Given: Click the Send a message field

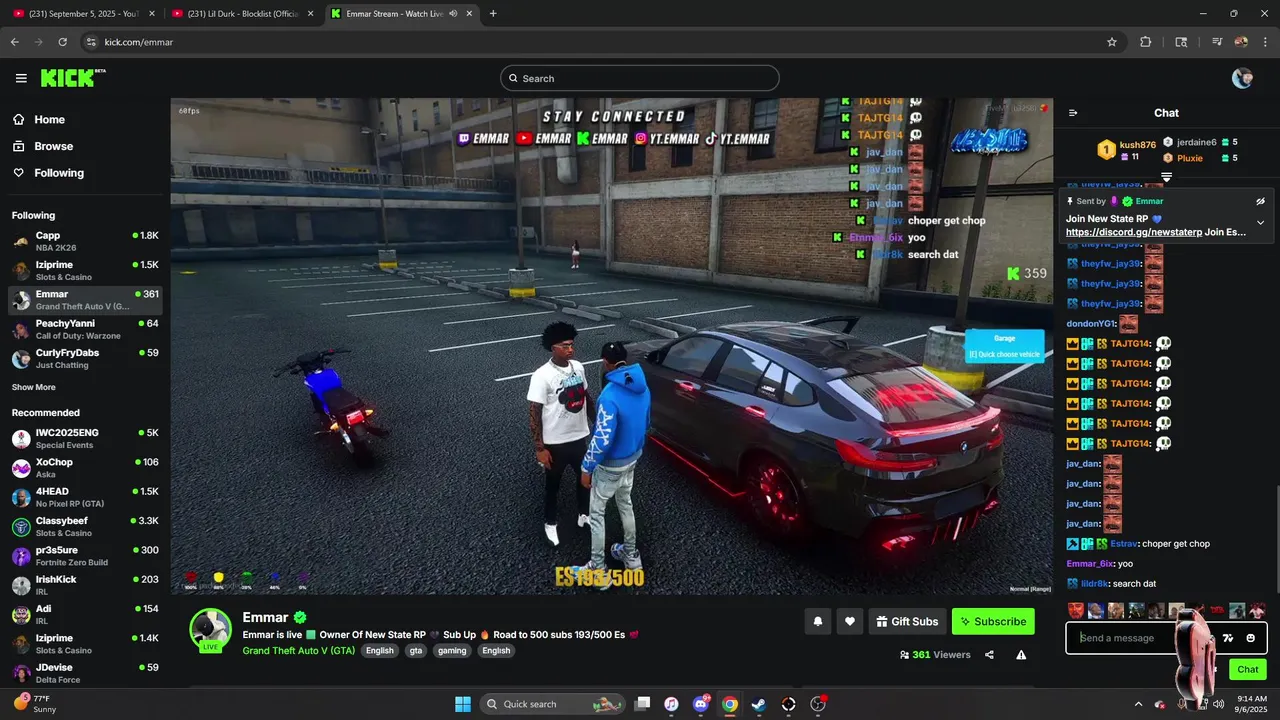Looking at the screenshot, I should coord(1166,638).
